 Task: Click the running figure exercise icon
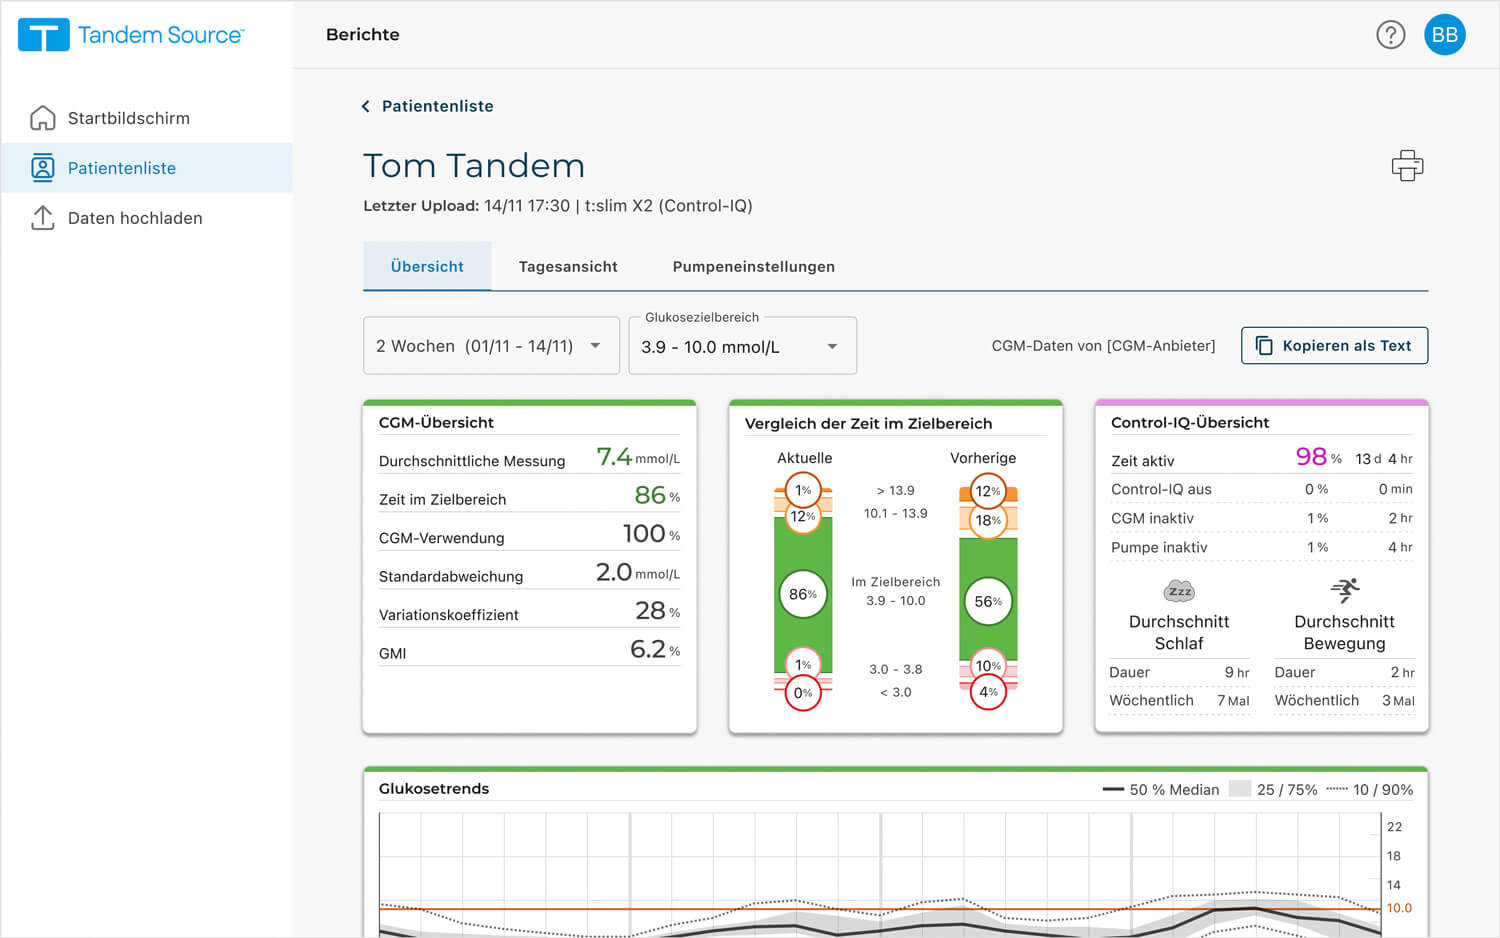pos(1345,589)
